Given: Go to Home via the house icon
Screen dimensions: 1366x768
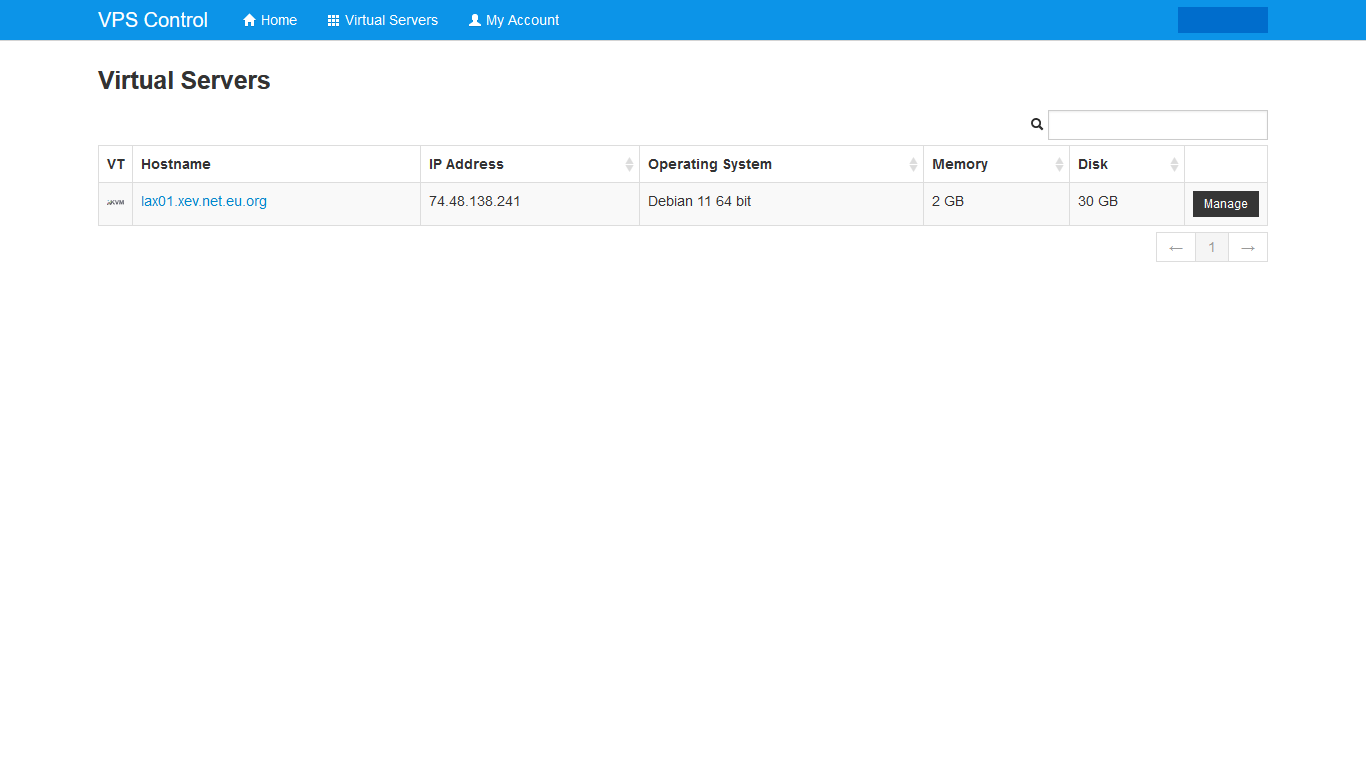Looking at the screenshot, I should click(x=250, y=20).
